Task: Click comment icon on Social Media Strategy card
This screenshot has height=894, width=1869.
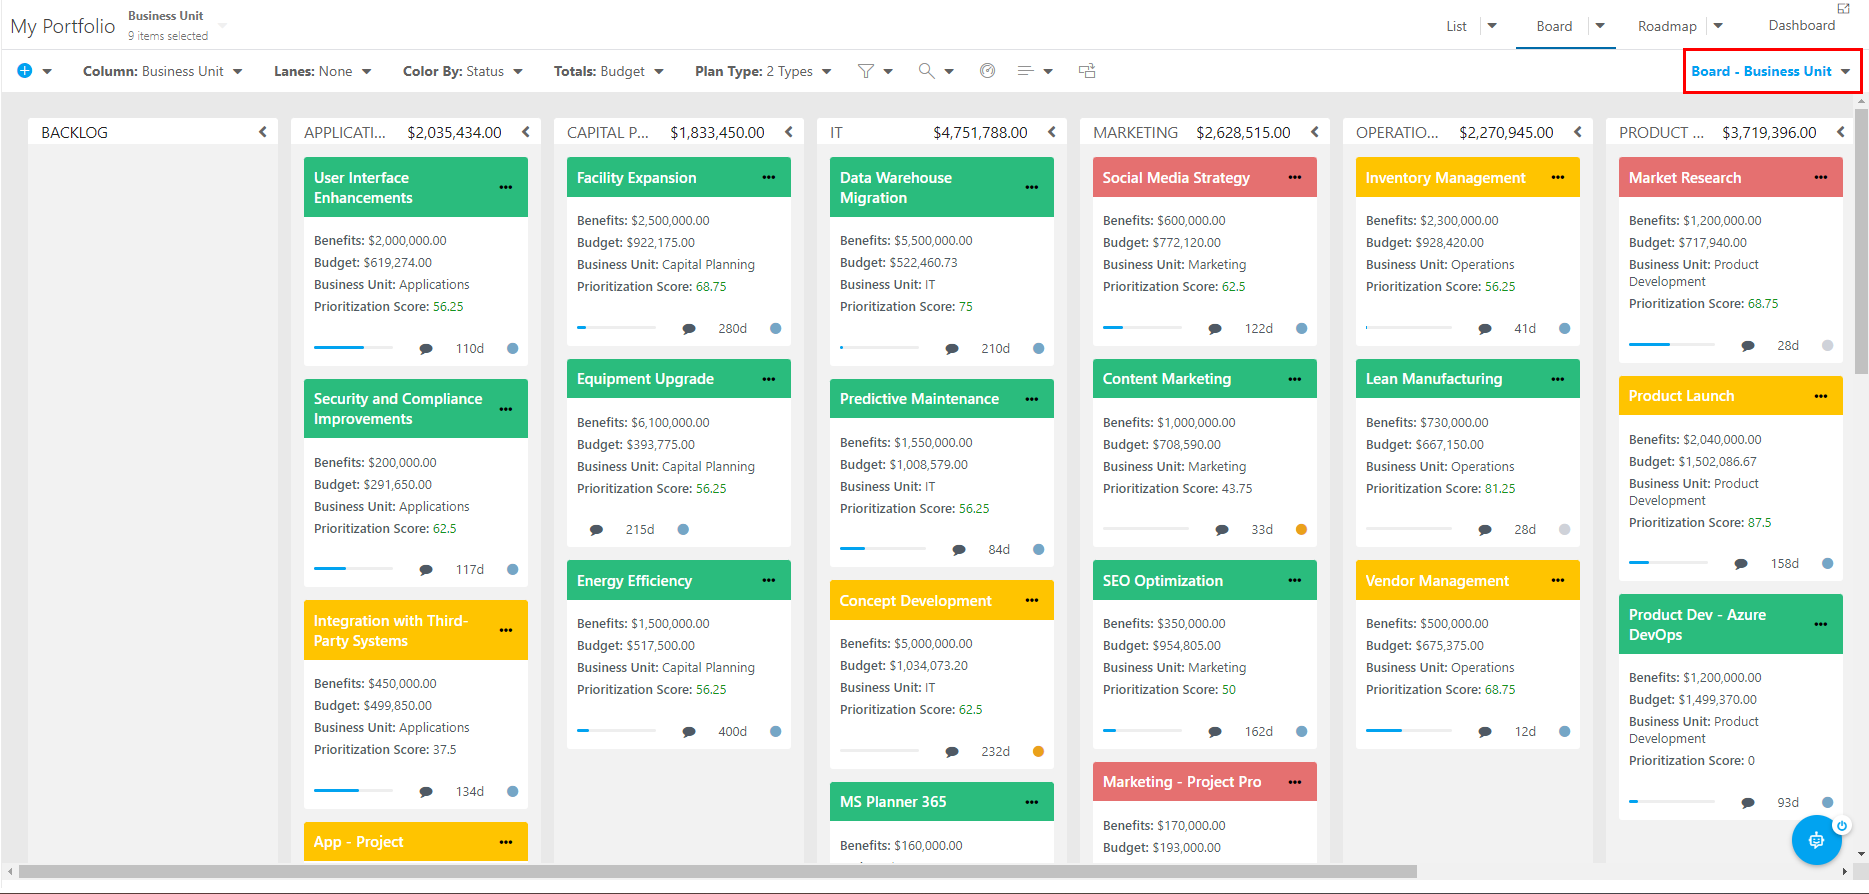Action: [x=1215, y=329]
